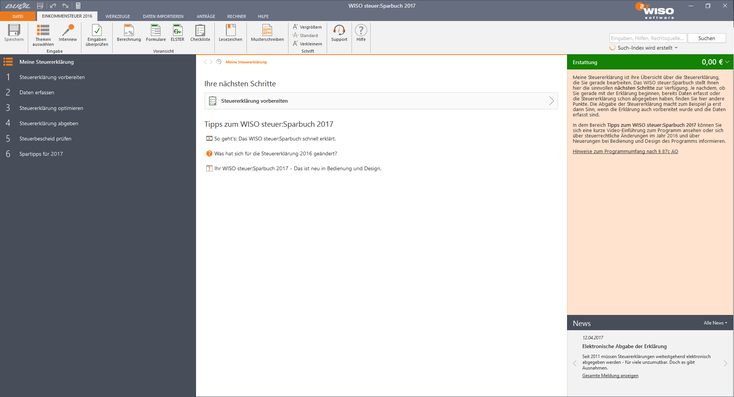The height and width of the screenshot is (397, 734).
Task: Click the undo arrow in the title bar
Action: point(53,6)
